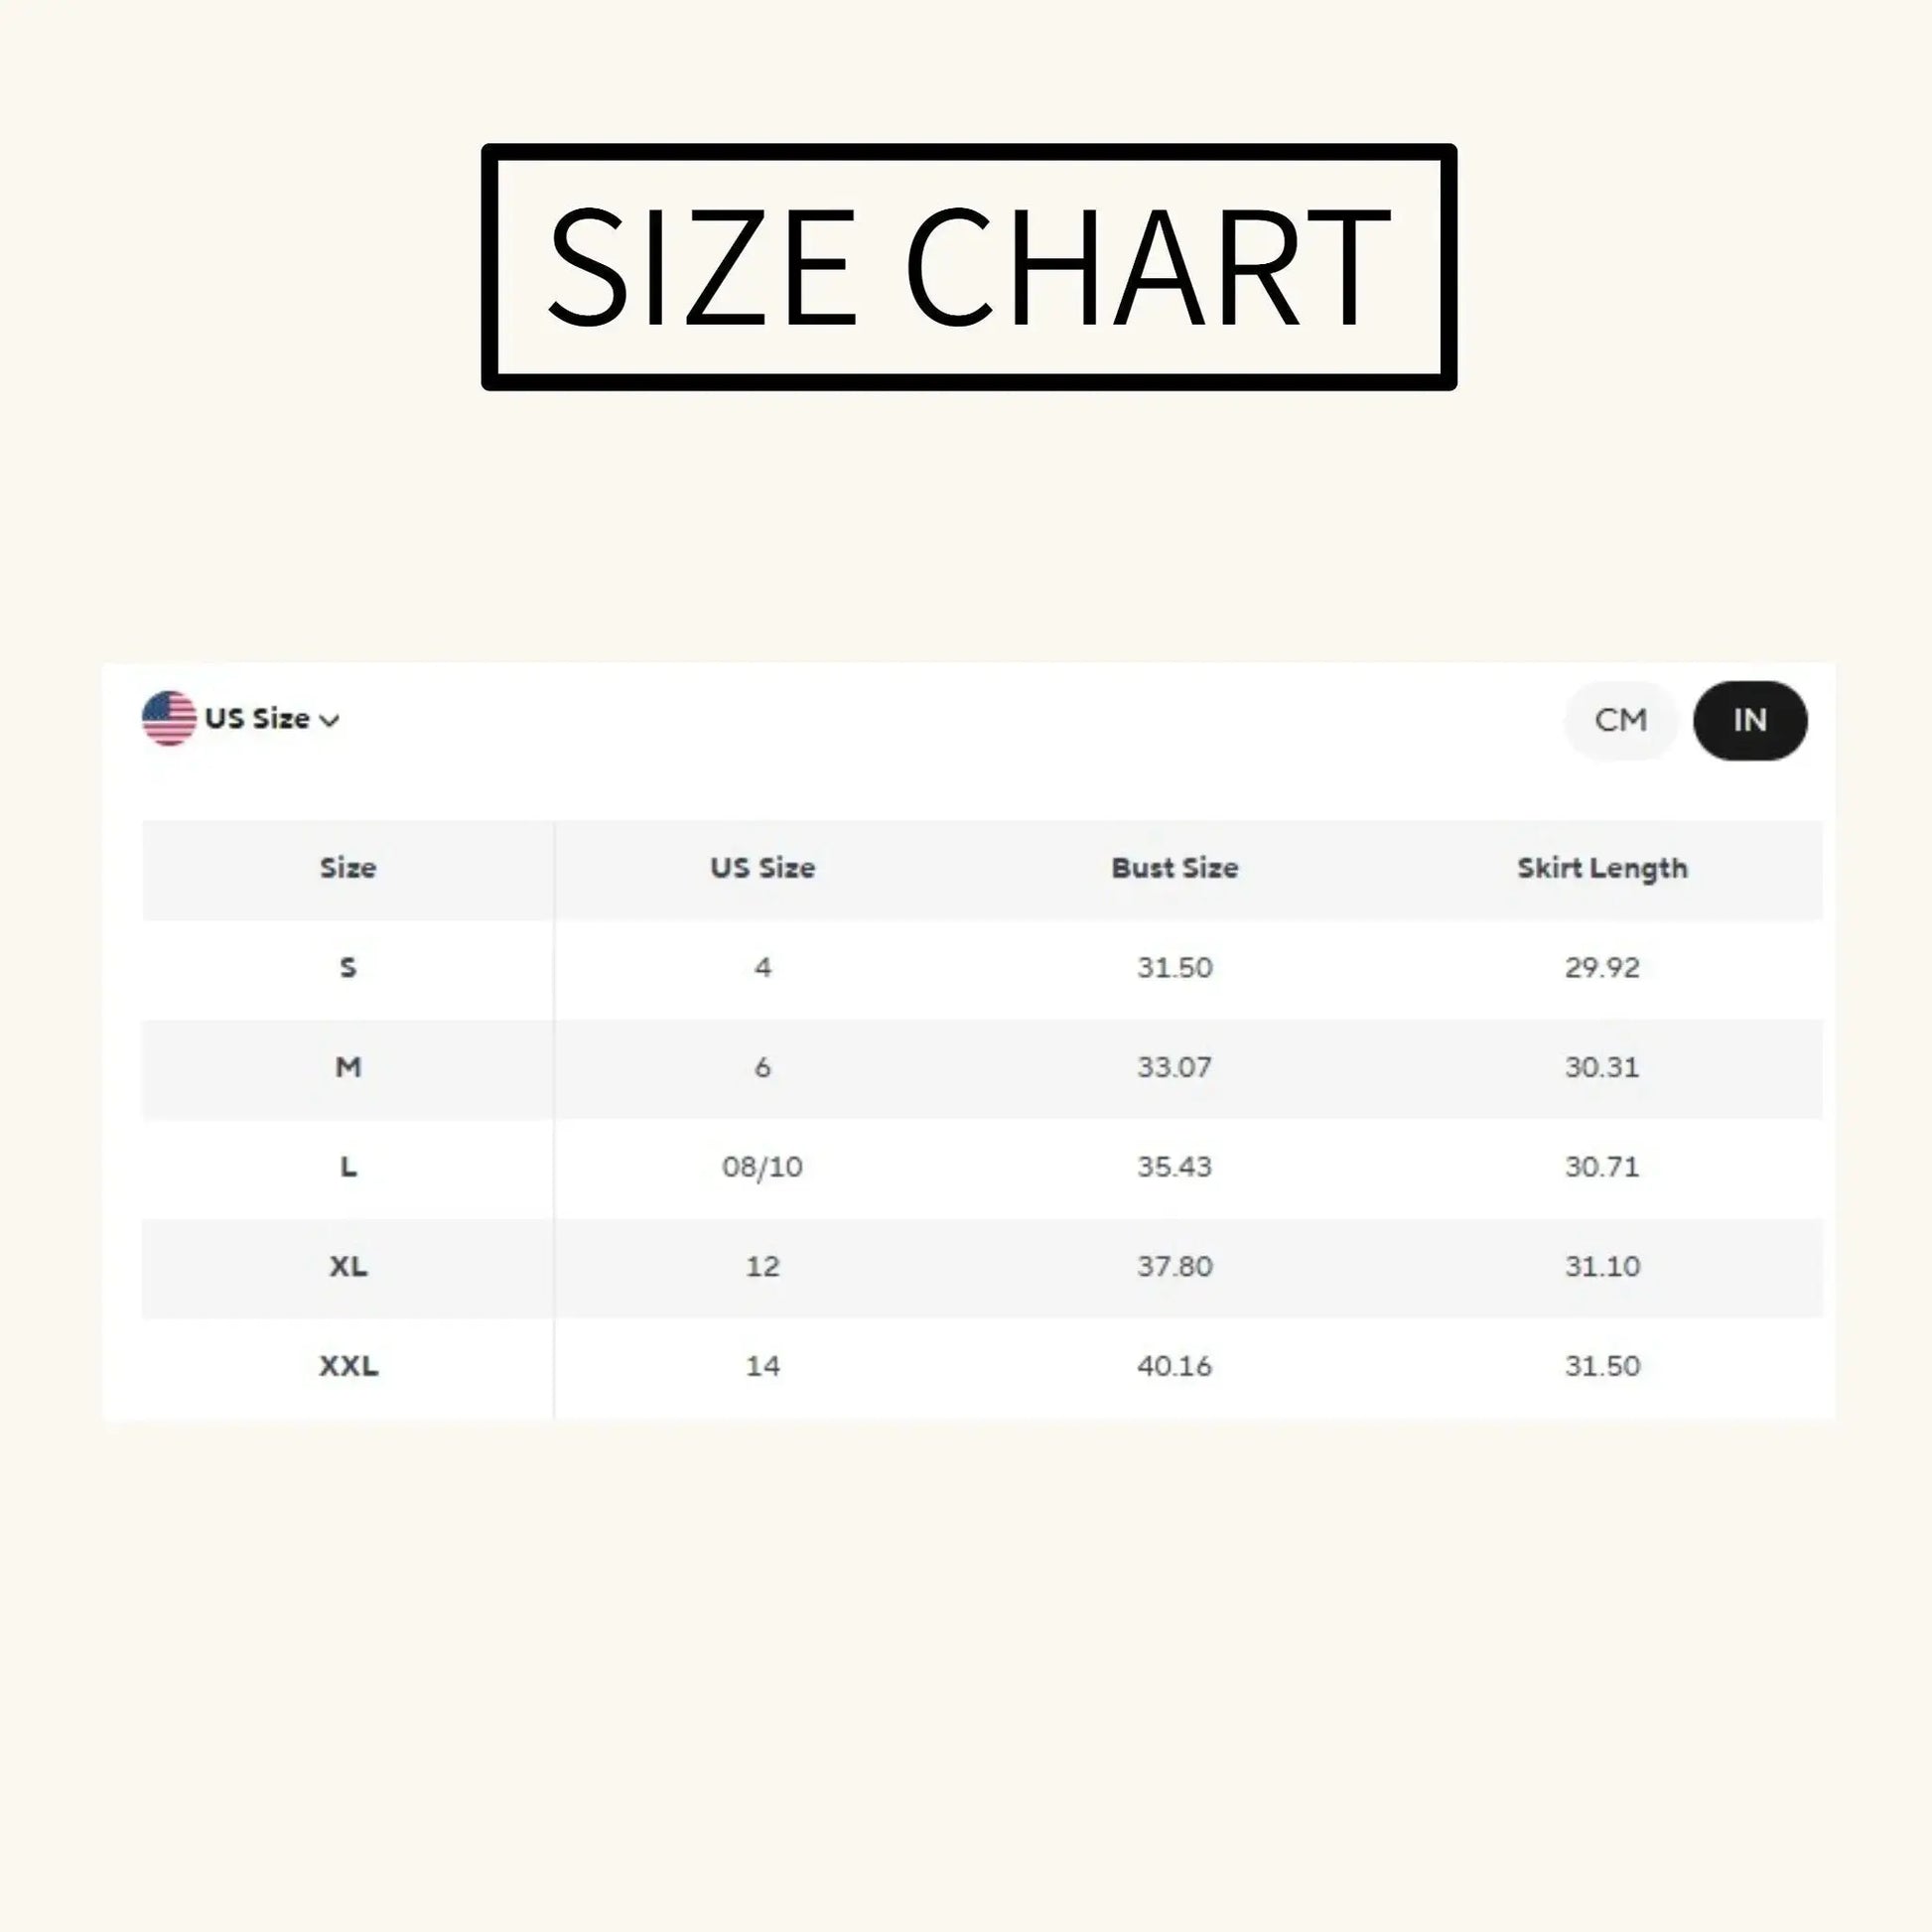The width and height of the screenshot is (1932, 1932).
Task: Expand the chevron beside US Size
Action: 329,720
